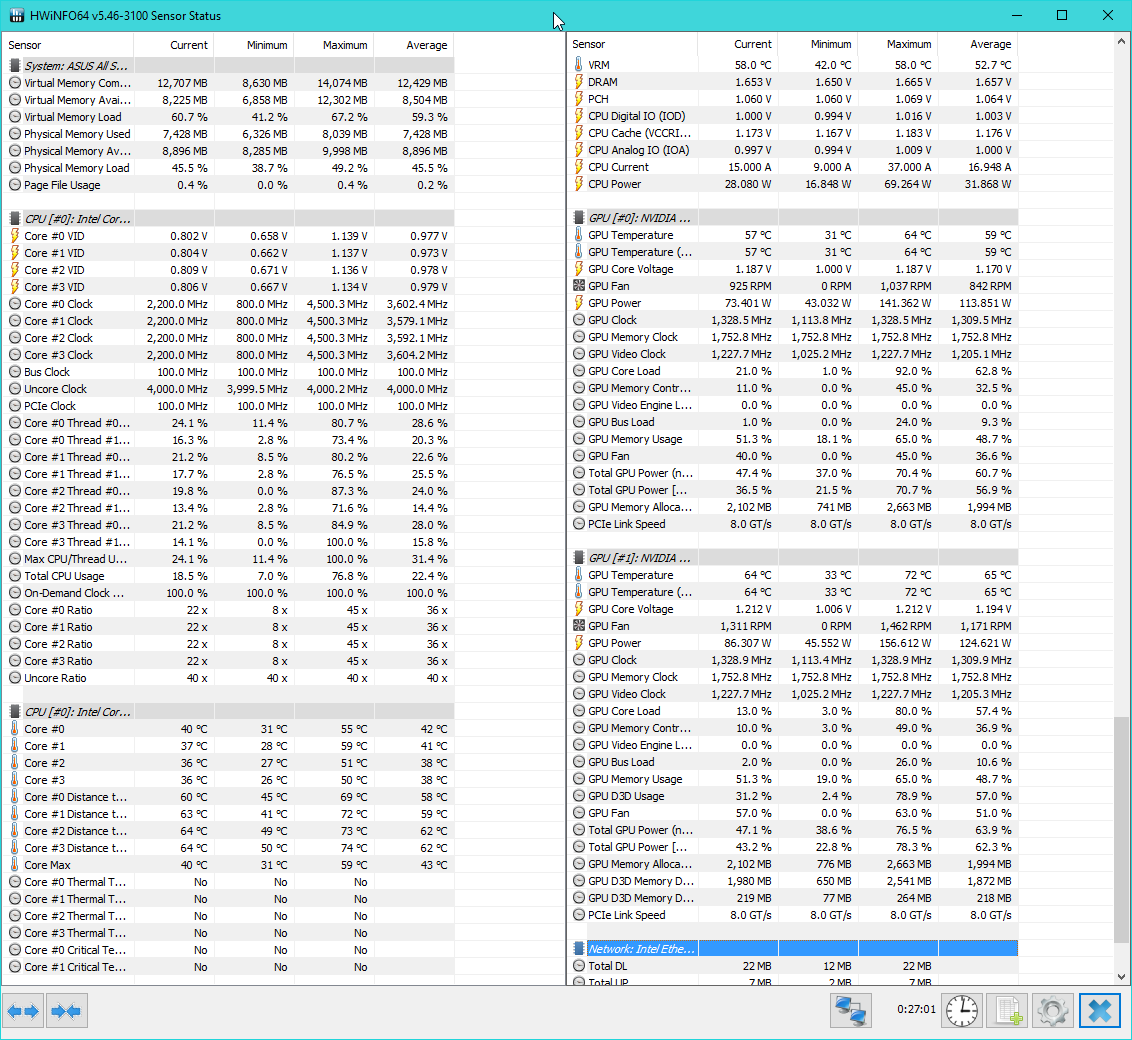This screenshot has width=1132, height=1040.
Task: Click the thermometer icon beside Core Max
Action: 14,865
